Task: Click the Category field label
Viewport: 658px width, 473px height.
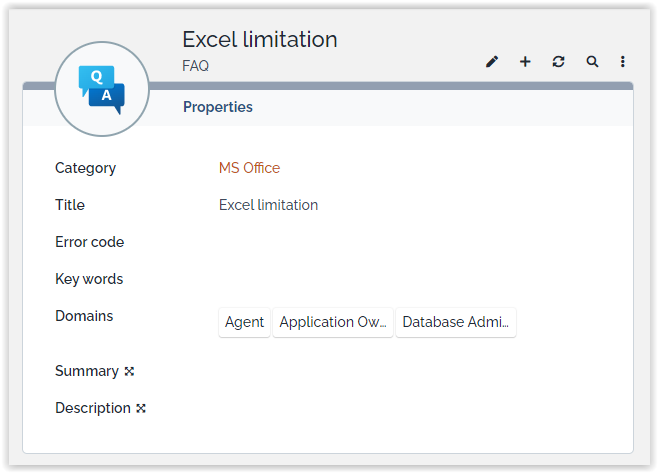Action: (85, 168)
